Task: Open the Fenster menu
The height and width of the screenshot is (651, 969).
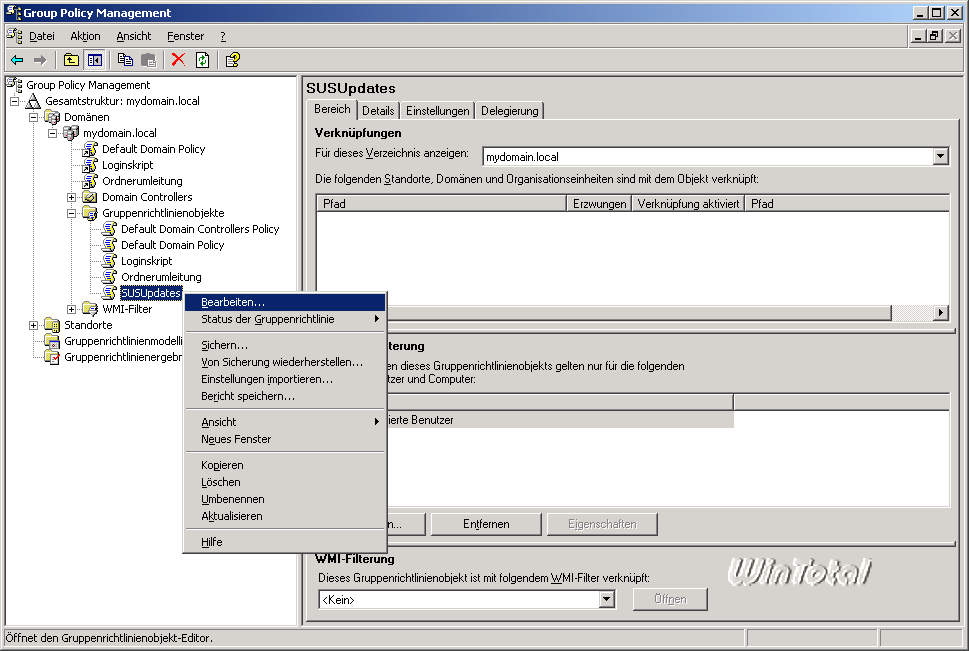Action: [185, 36]
